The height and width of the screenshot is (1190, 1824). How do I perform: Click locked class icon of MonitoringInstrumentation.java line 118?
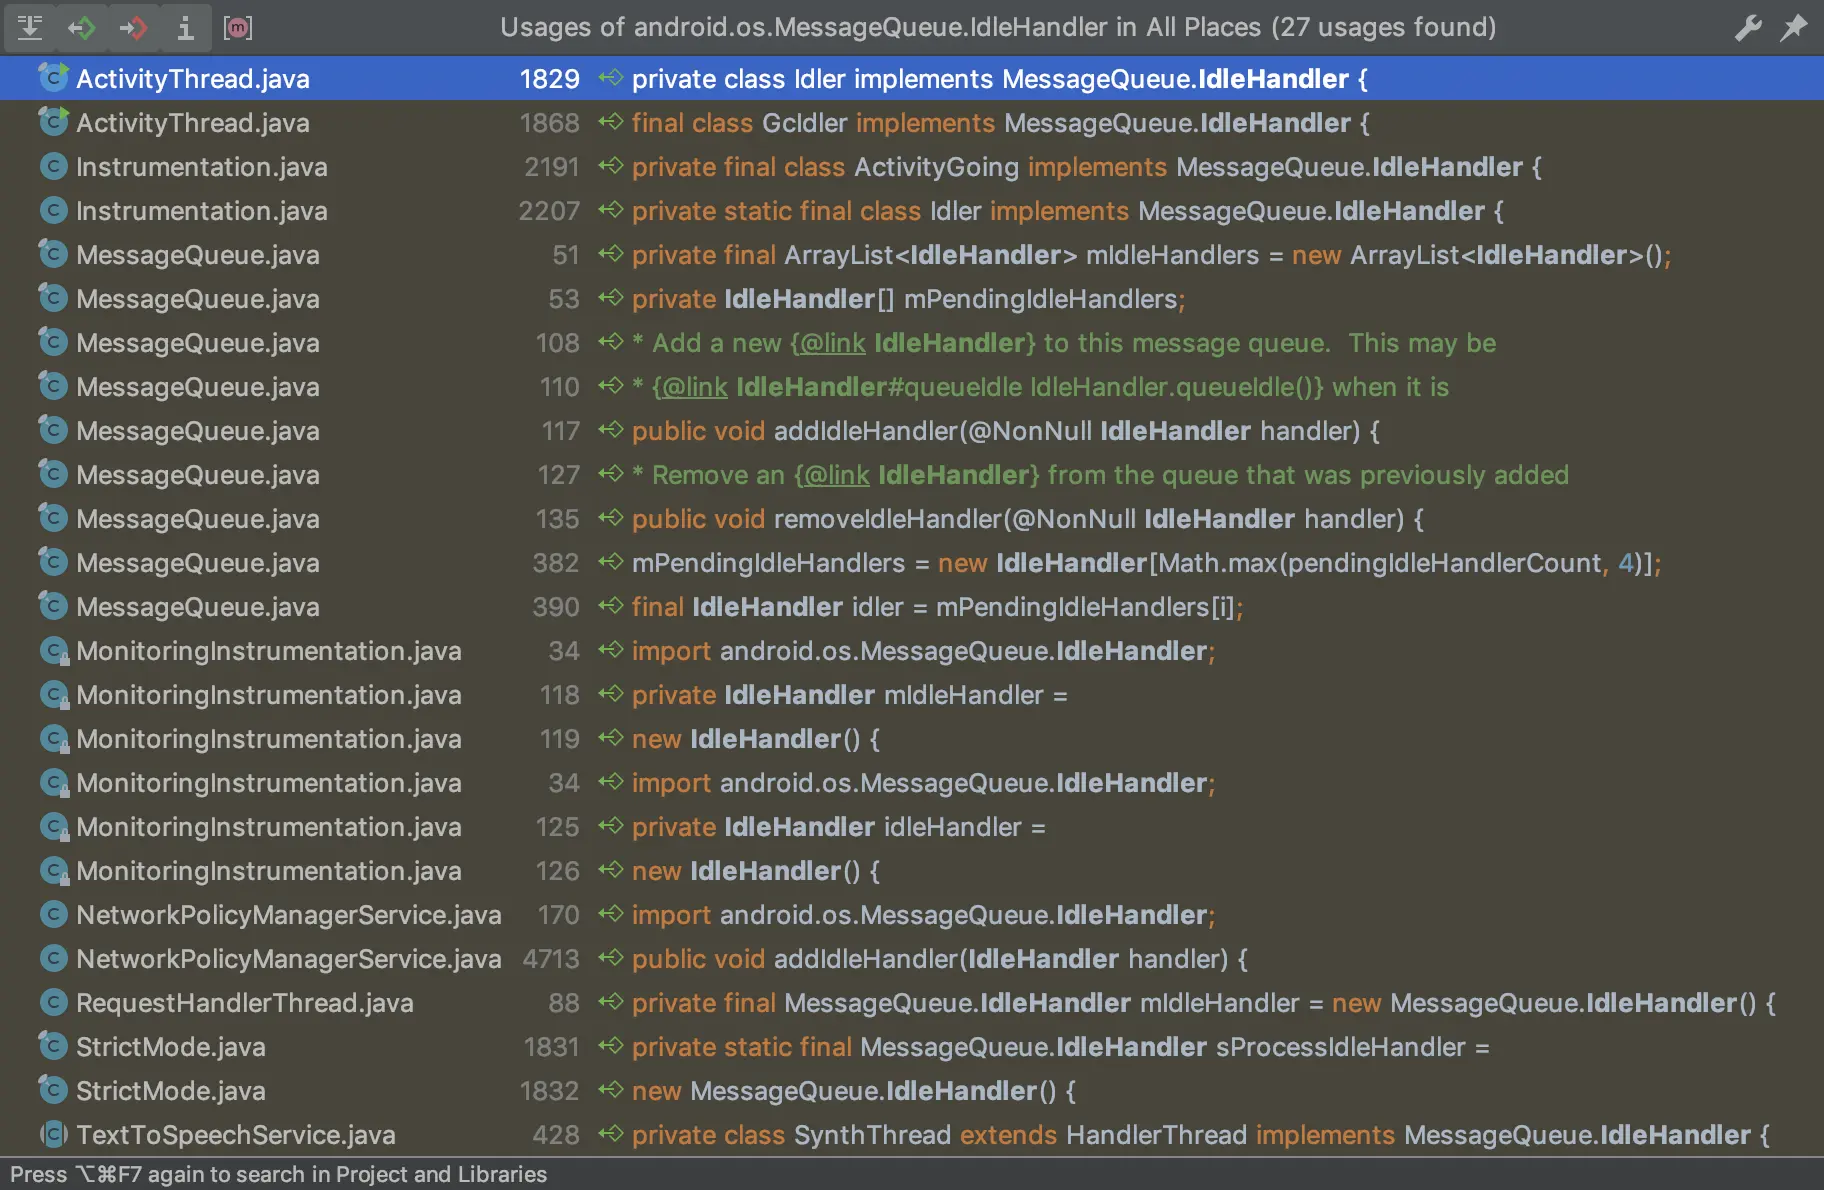53,694
